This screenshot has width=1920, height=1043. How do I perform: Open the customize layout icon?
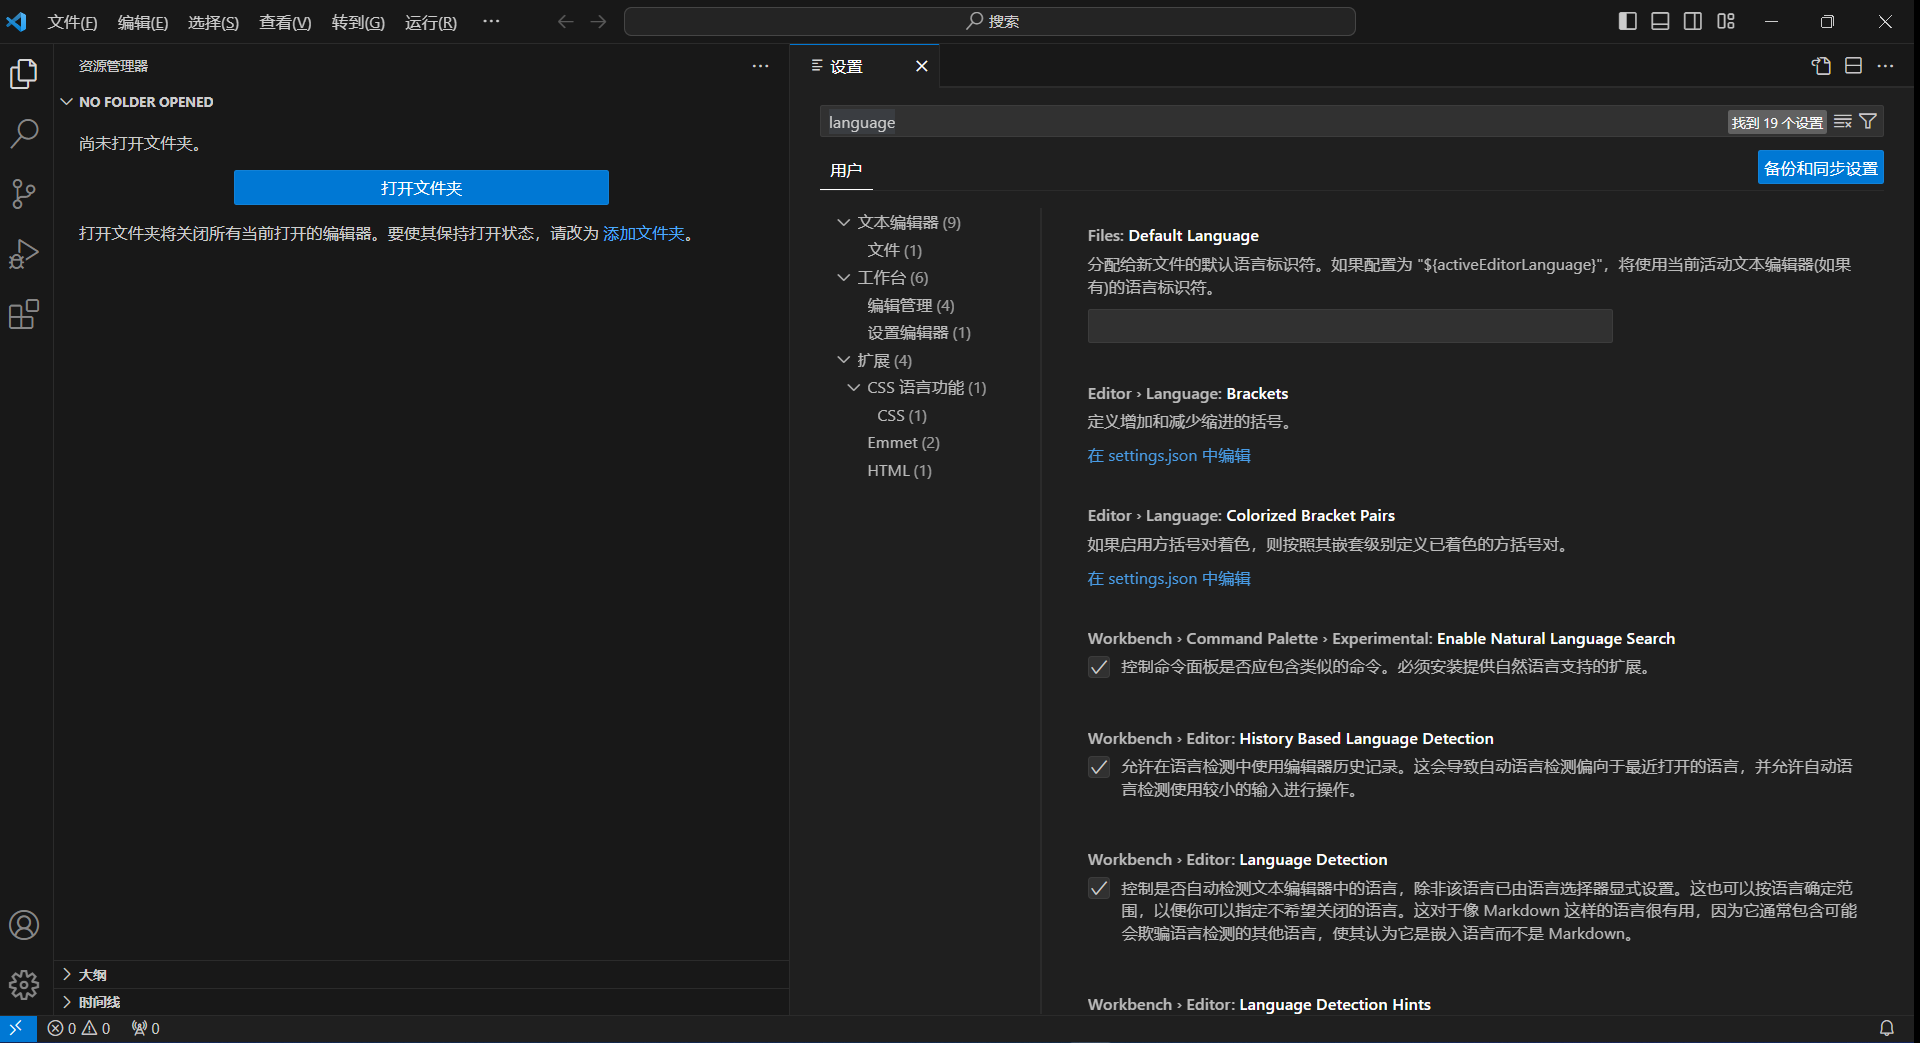click(x=1726, y=21)
